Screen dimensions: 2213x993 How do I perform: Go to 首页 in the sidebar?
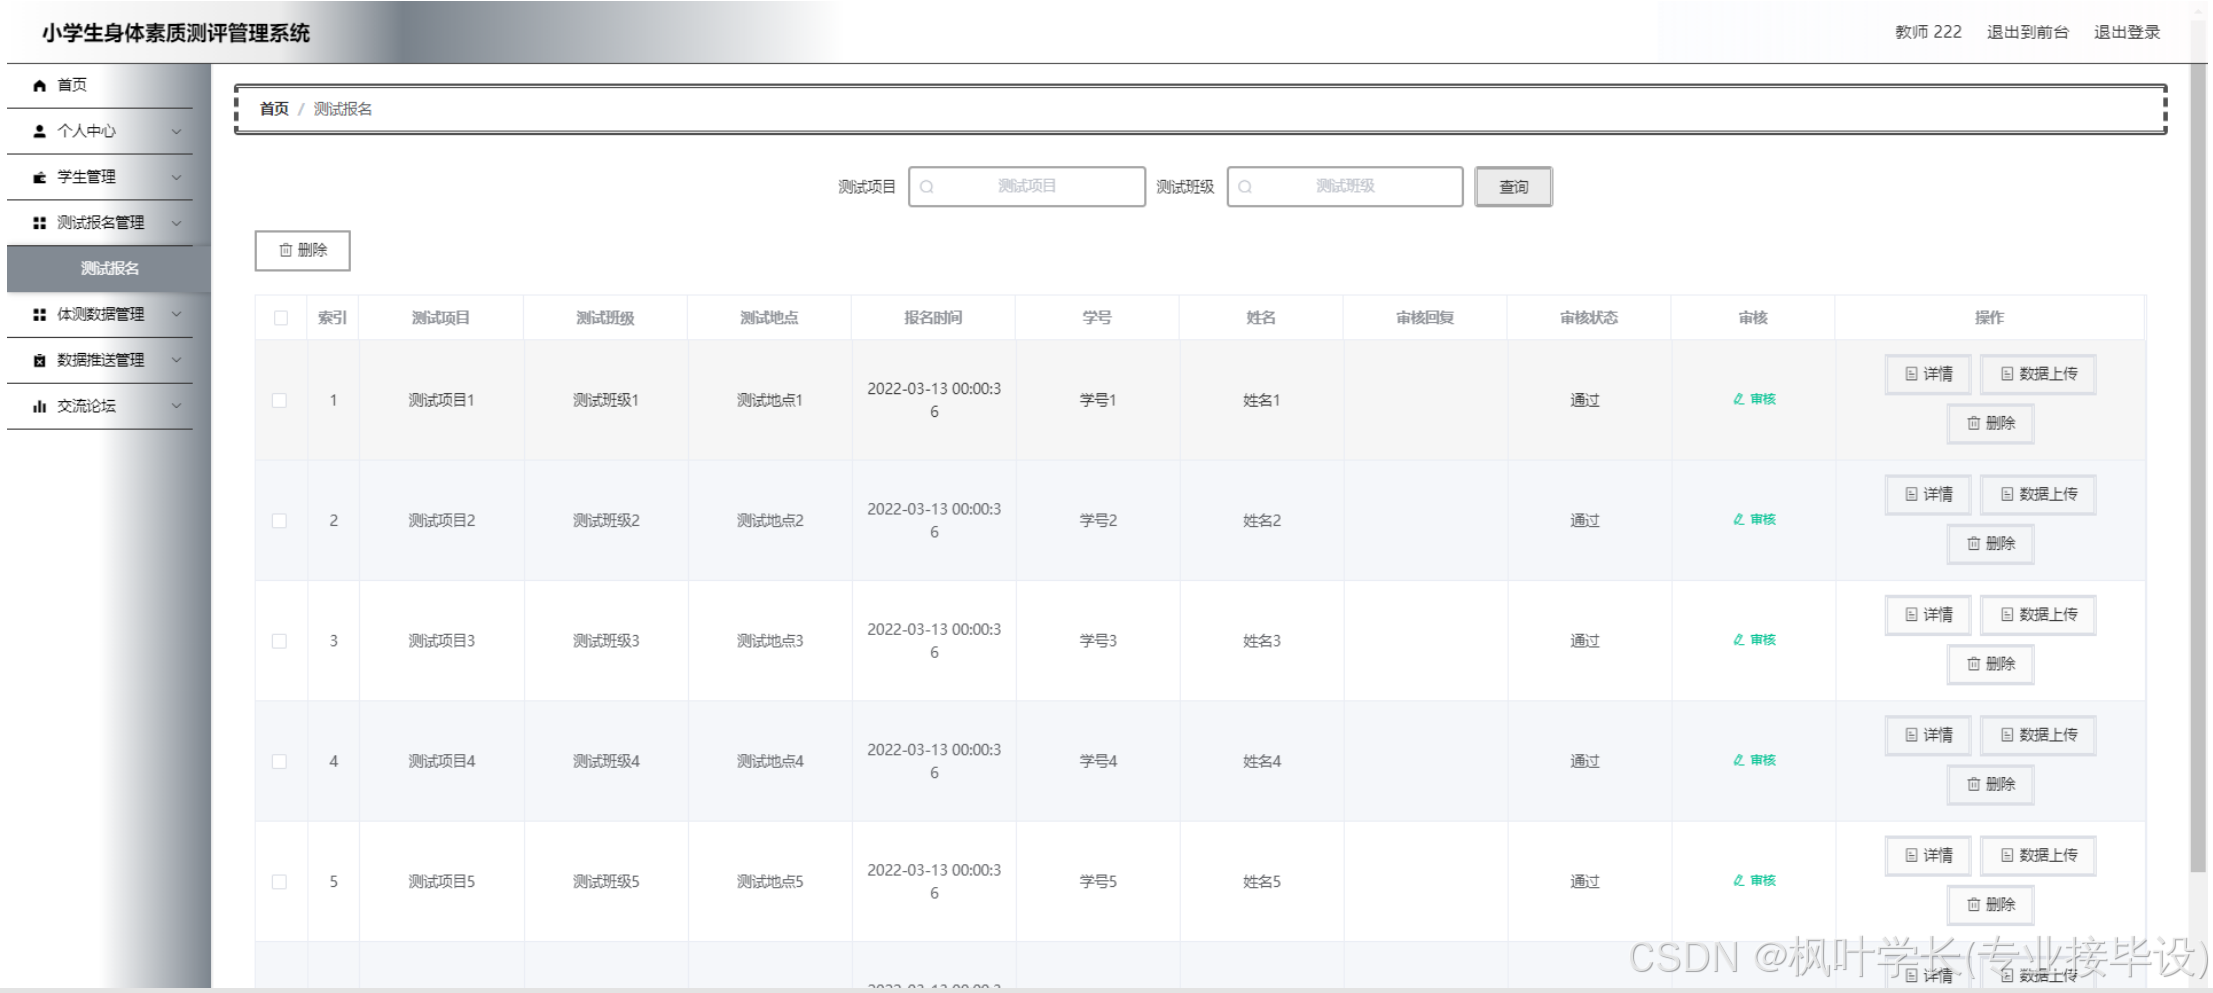[100, 86]
